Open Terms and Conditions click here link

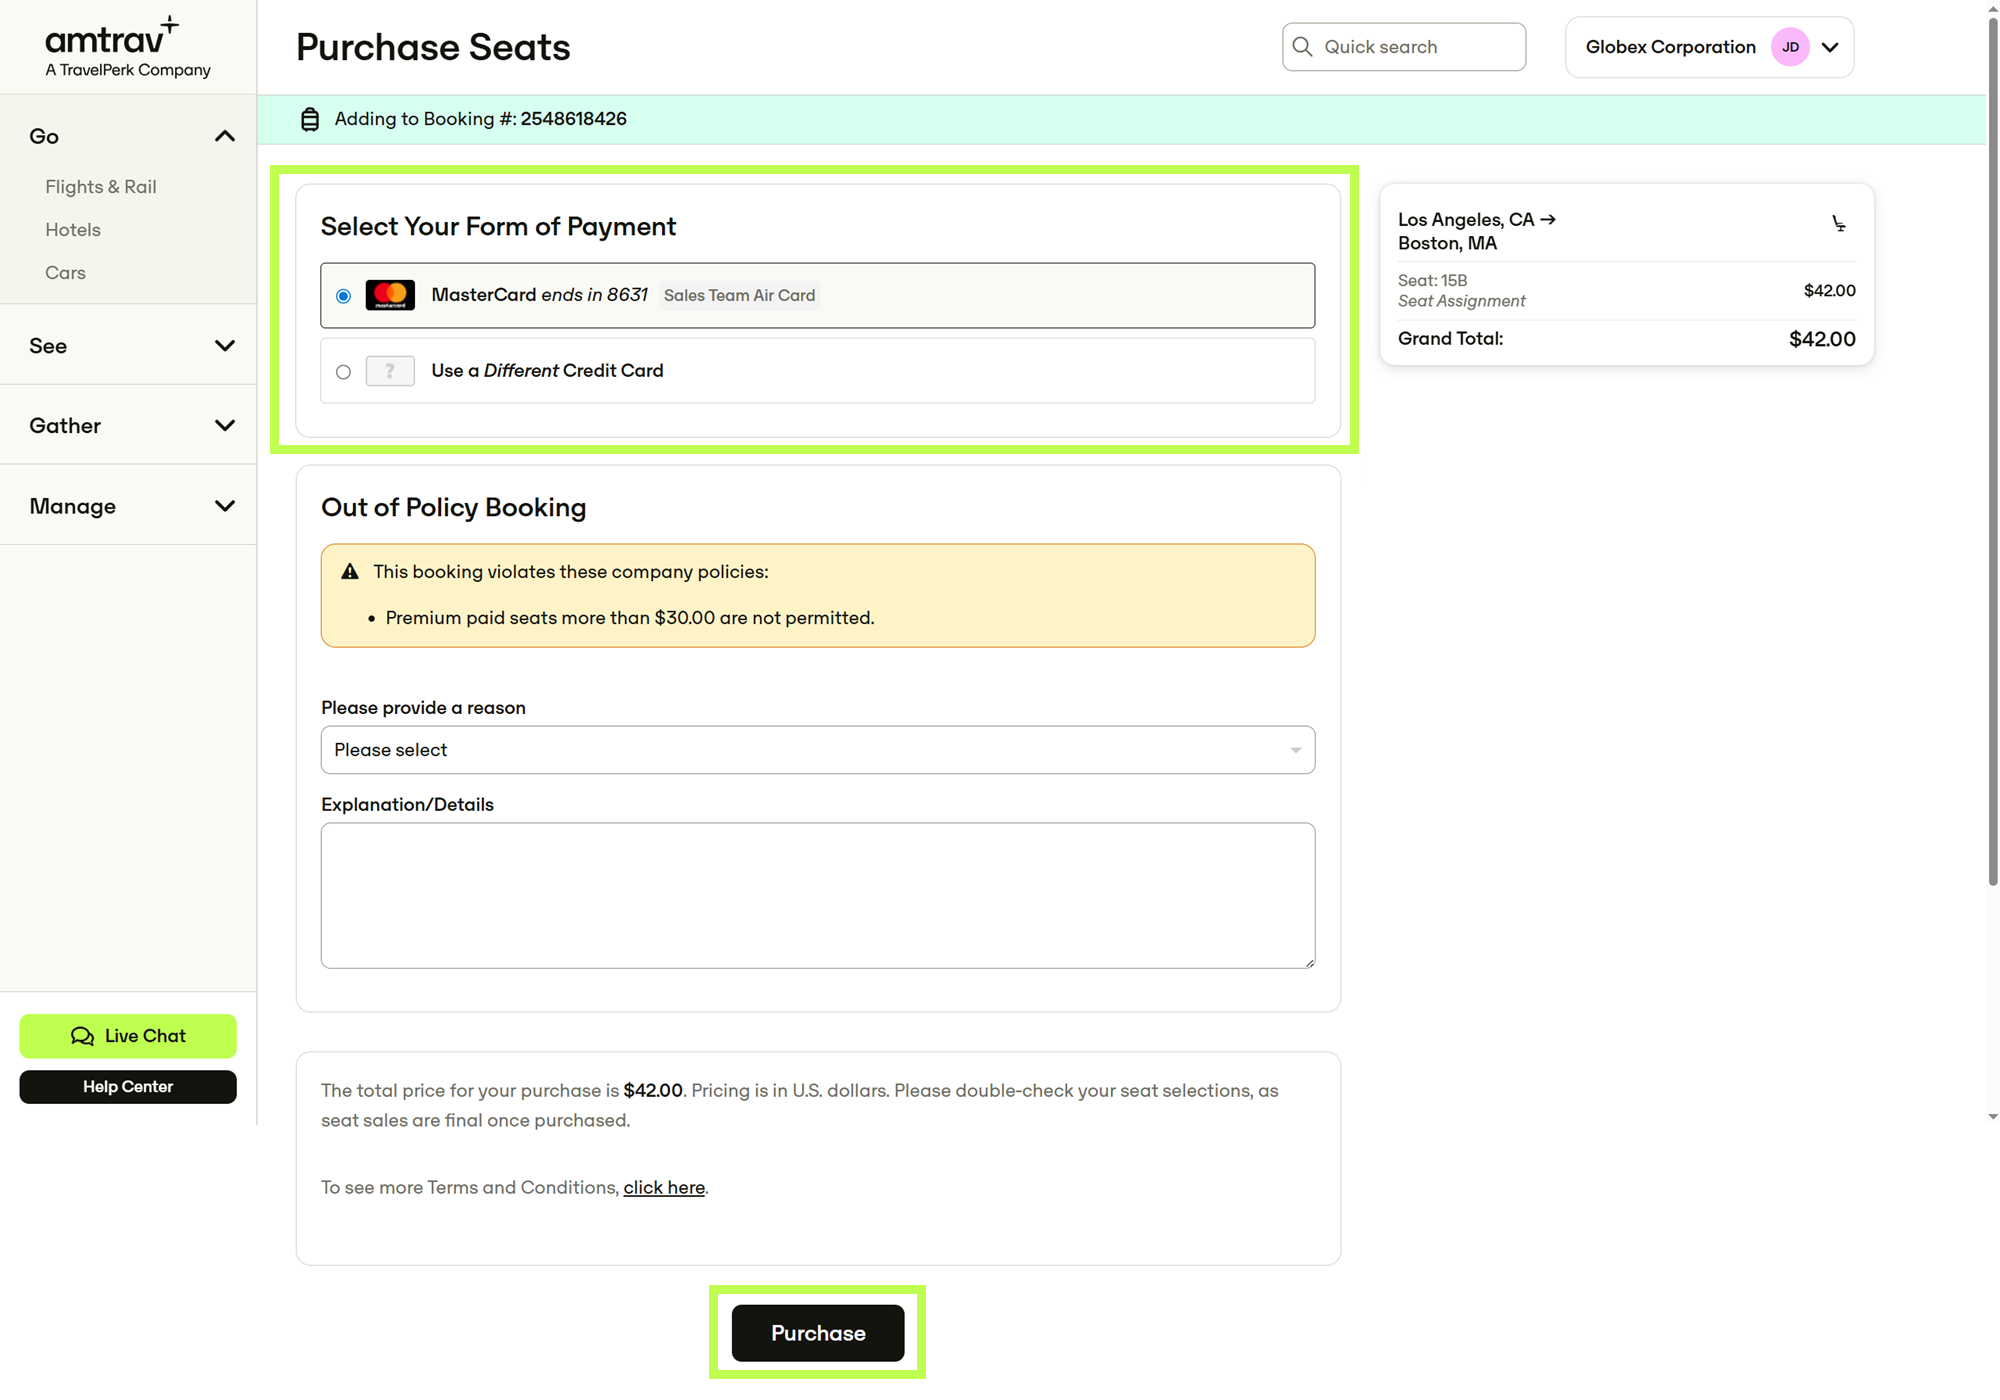tap(664, 1188)
